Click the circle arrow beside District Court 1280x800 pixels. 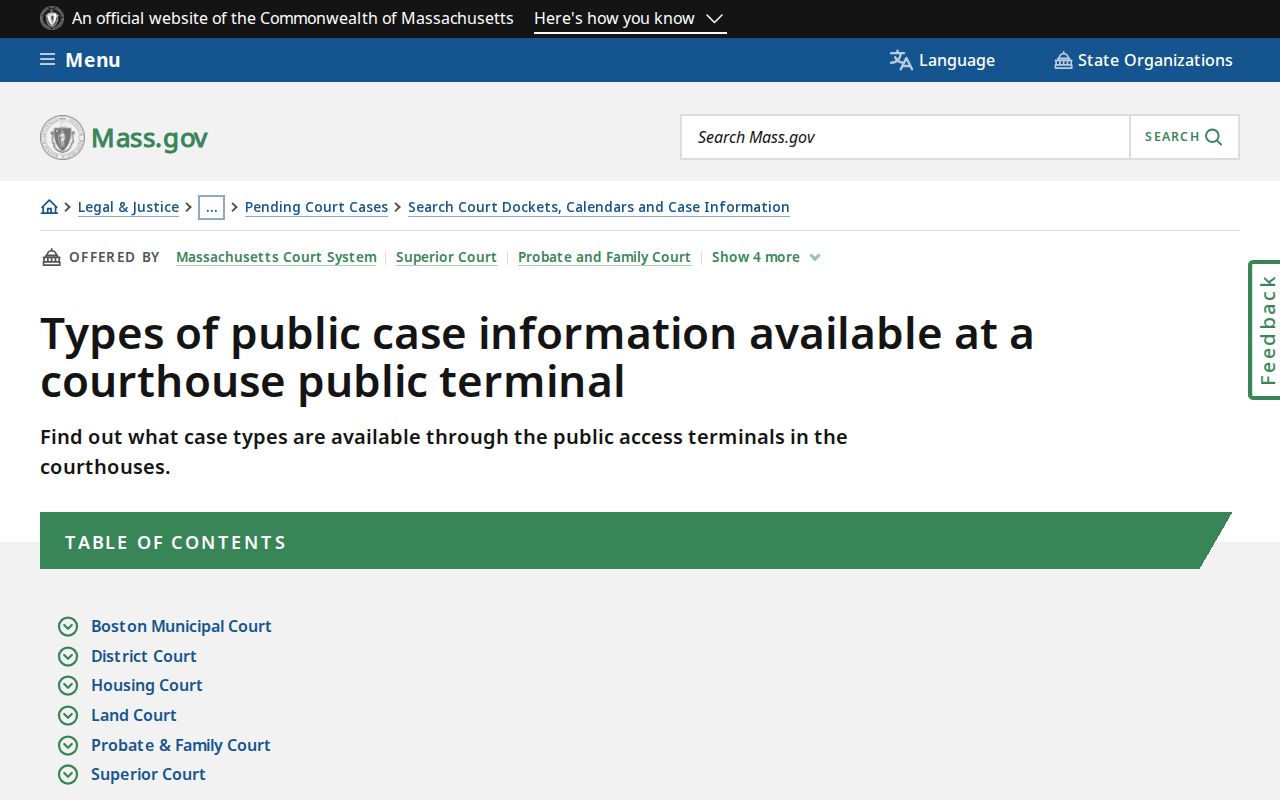pyautogui.click(x=68, y=656)
